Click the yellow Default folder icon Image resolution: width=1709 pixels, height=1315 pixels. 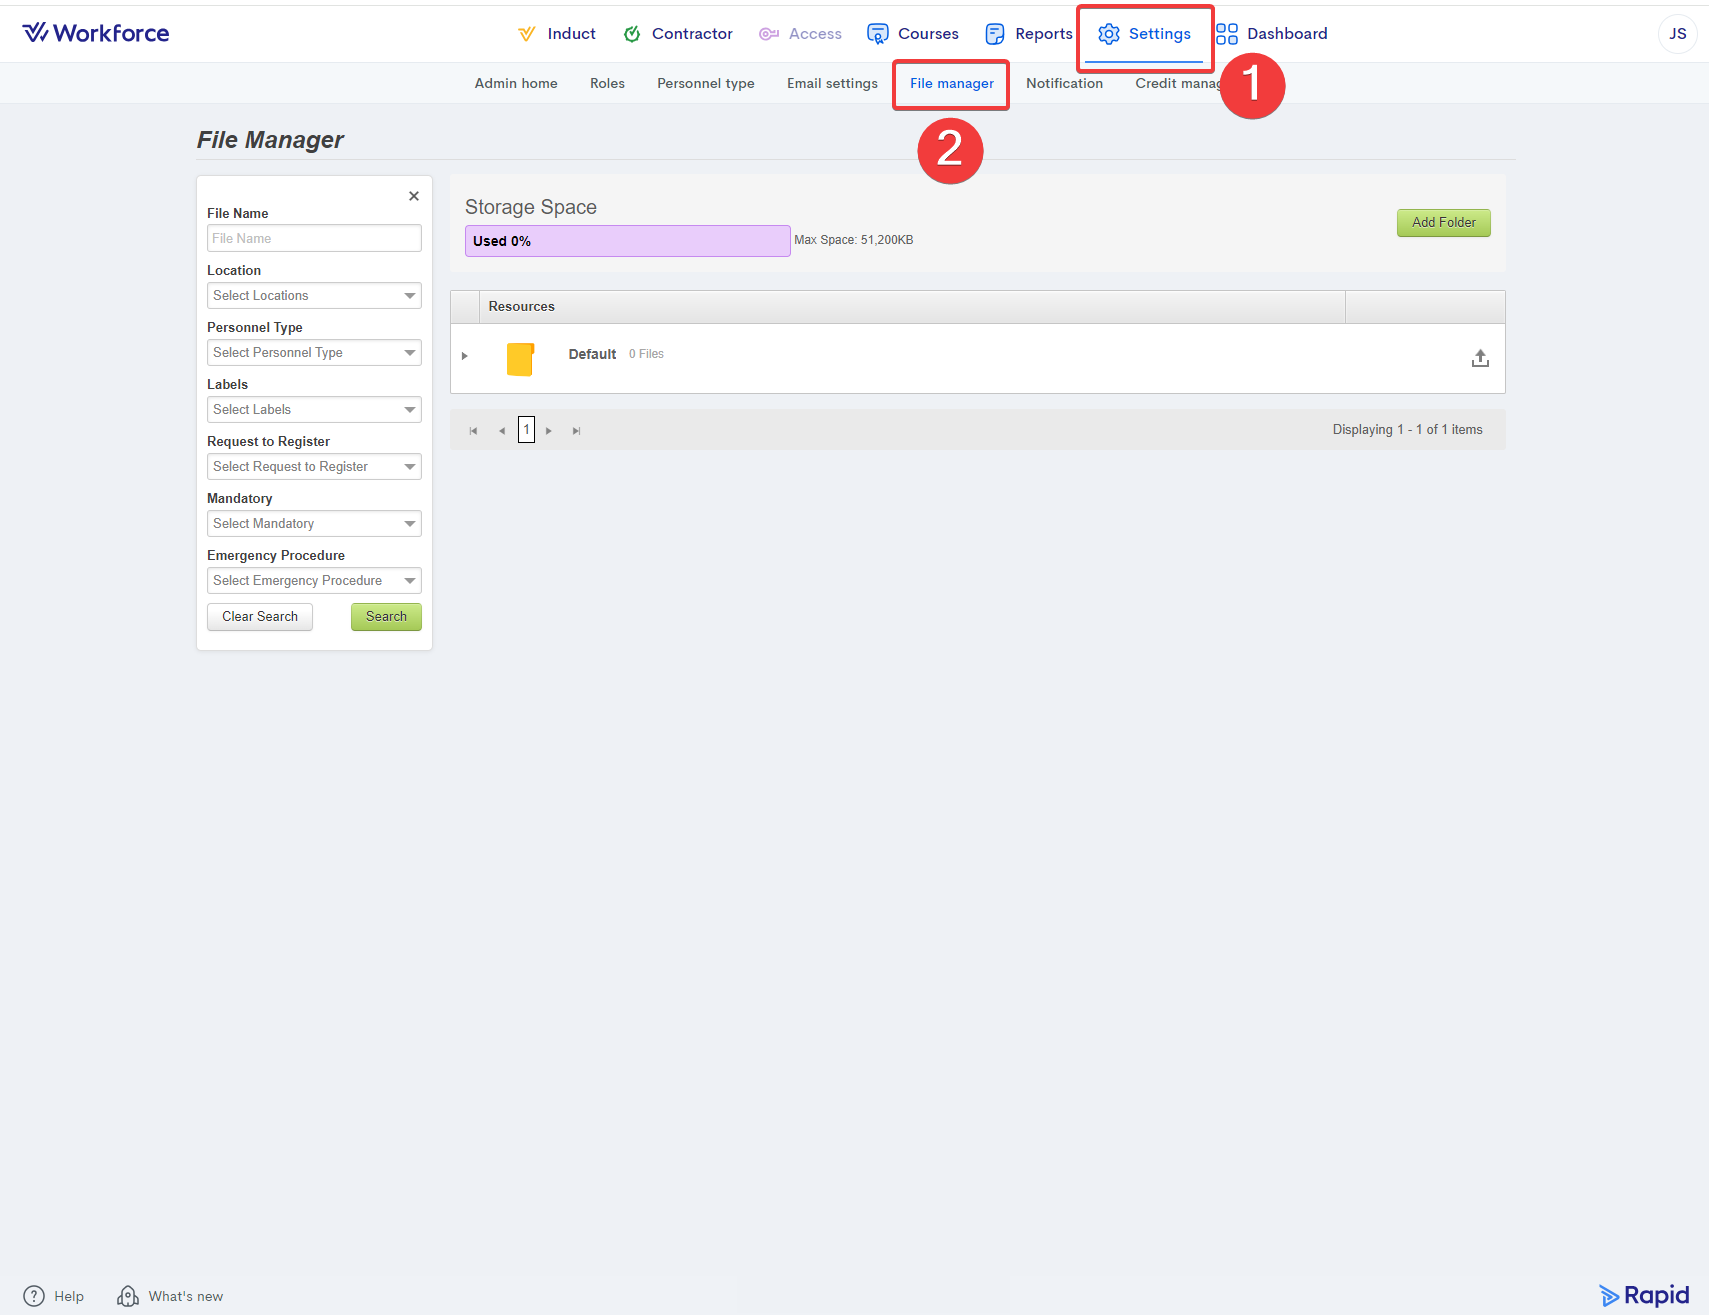(x=520, y=358)
